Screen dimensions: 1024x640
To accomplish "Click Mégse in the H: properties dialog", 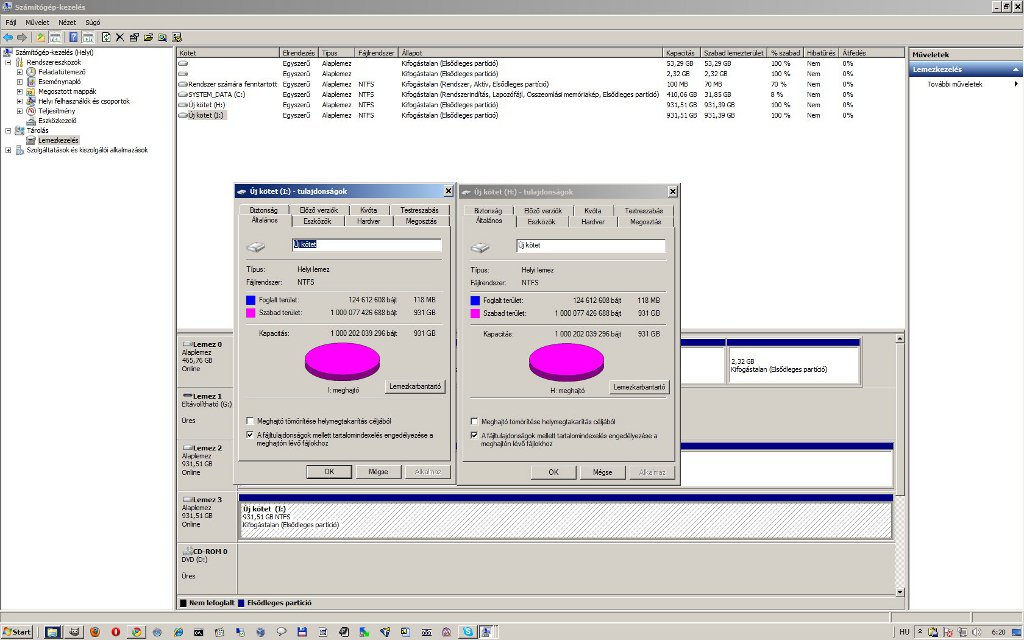I will (x=602, y=472).
